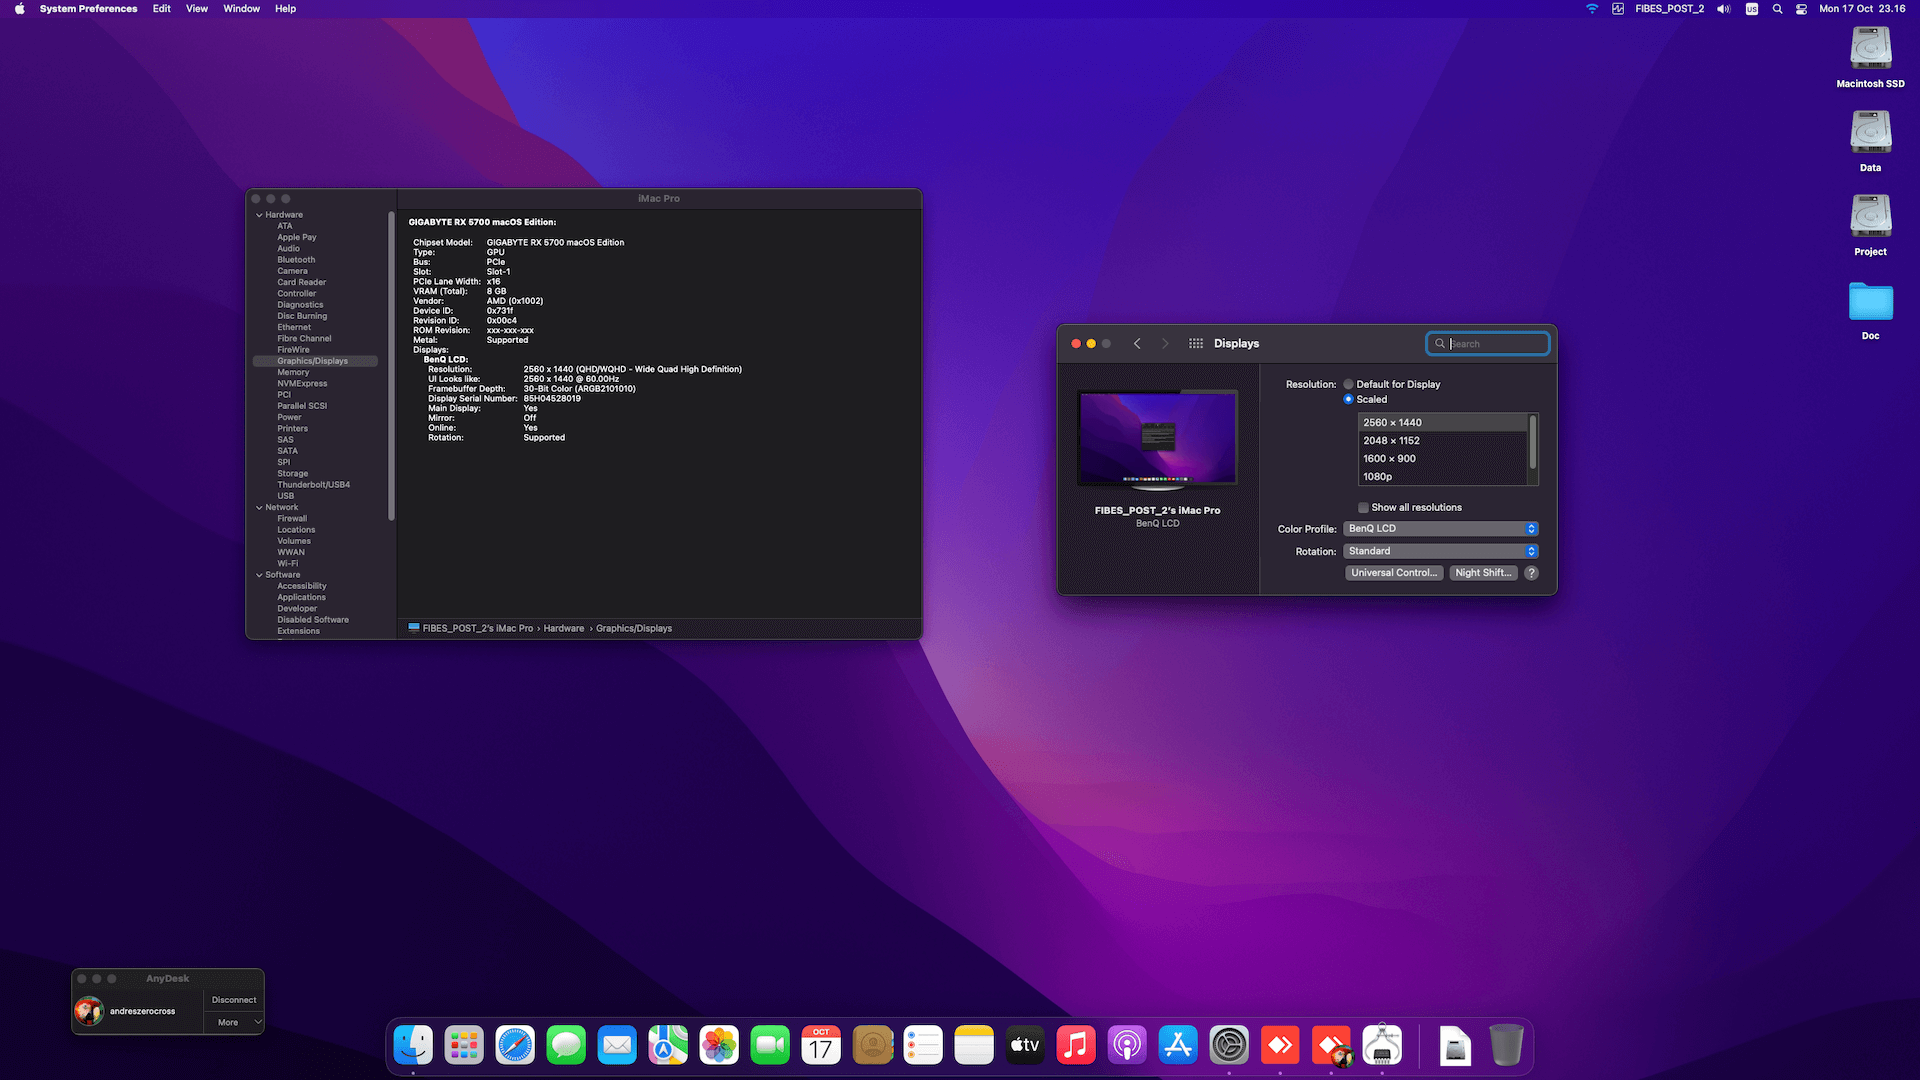Collapse the Hardware section in sidebar

click(x=259, y=215)
